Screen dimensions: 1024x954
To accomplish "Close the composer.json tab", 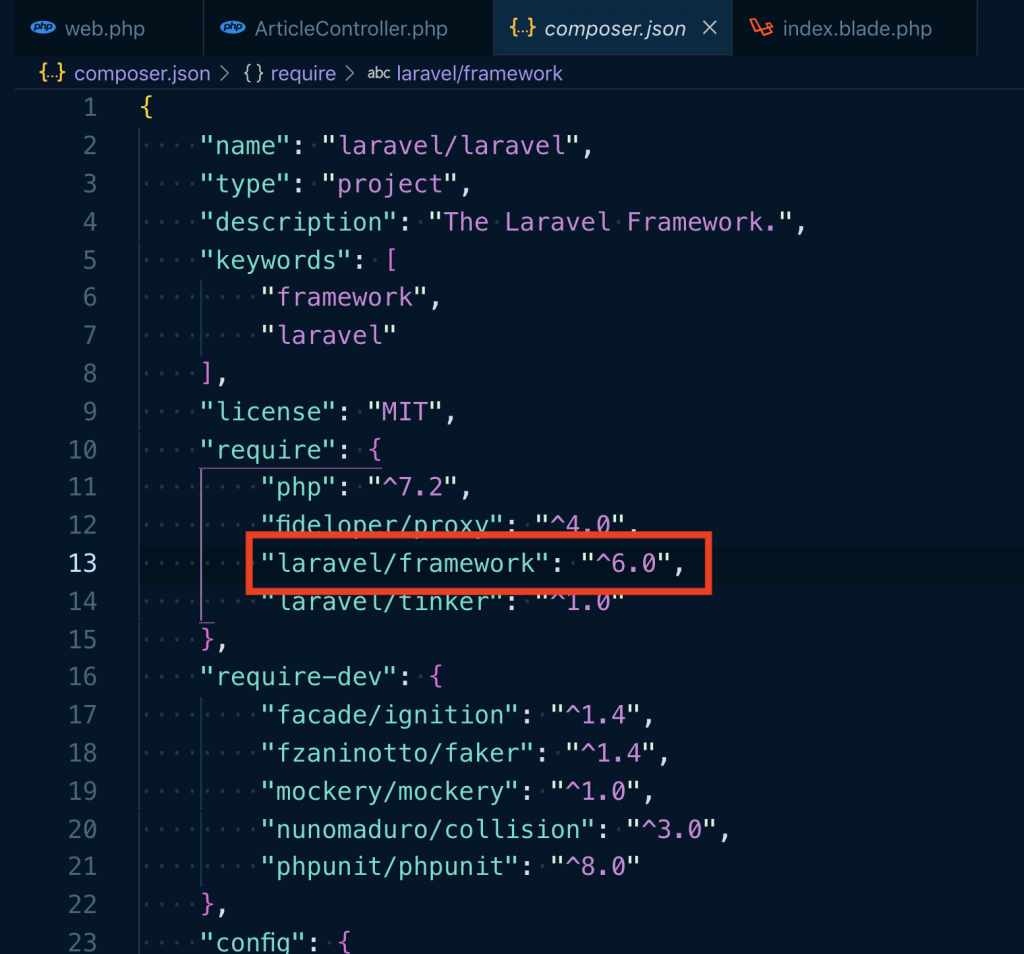I will click(x=710, y=27).
